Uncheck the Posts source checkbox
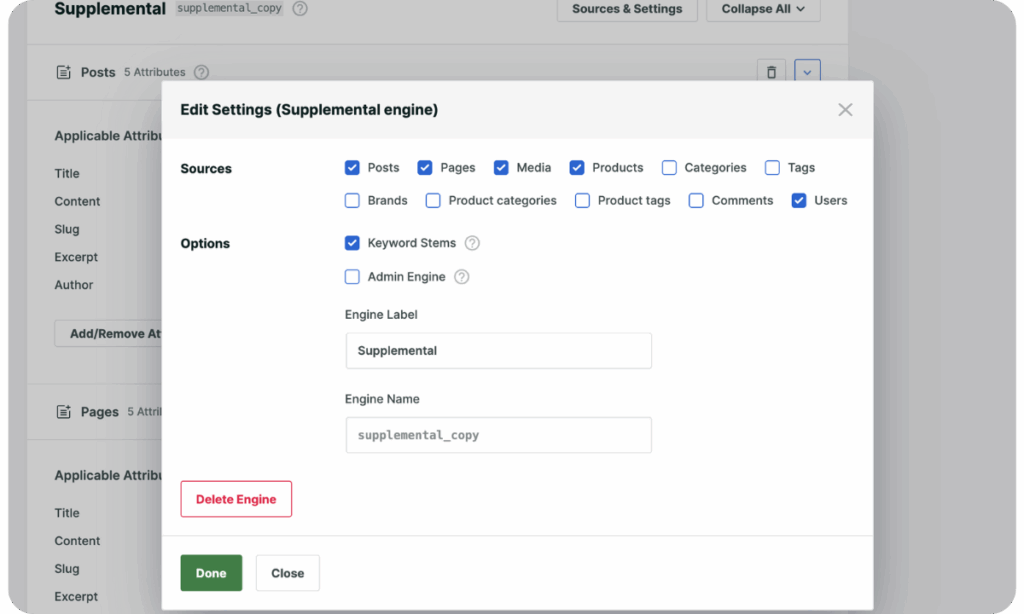This screenshot has width=1024, height=614. (352, 168)
